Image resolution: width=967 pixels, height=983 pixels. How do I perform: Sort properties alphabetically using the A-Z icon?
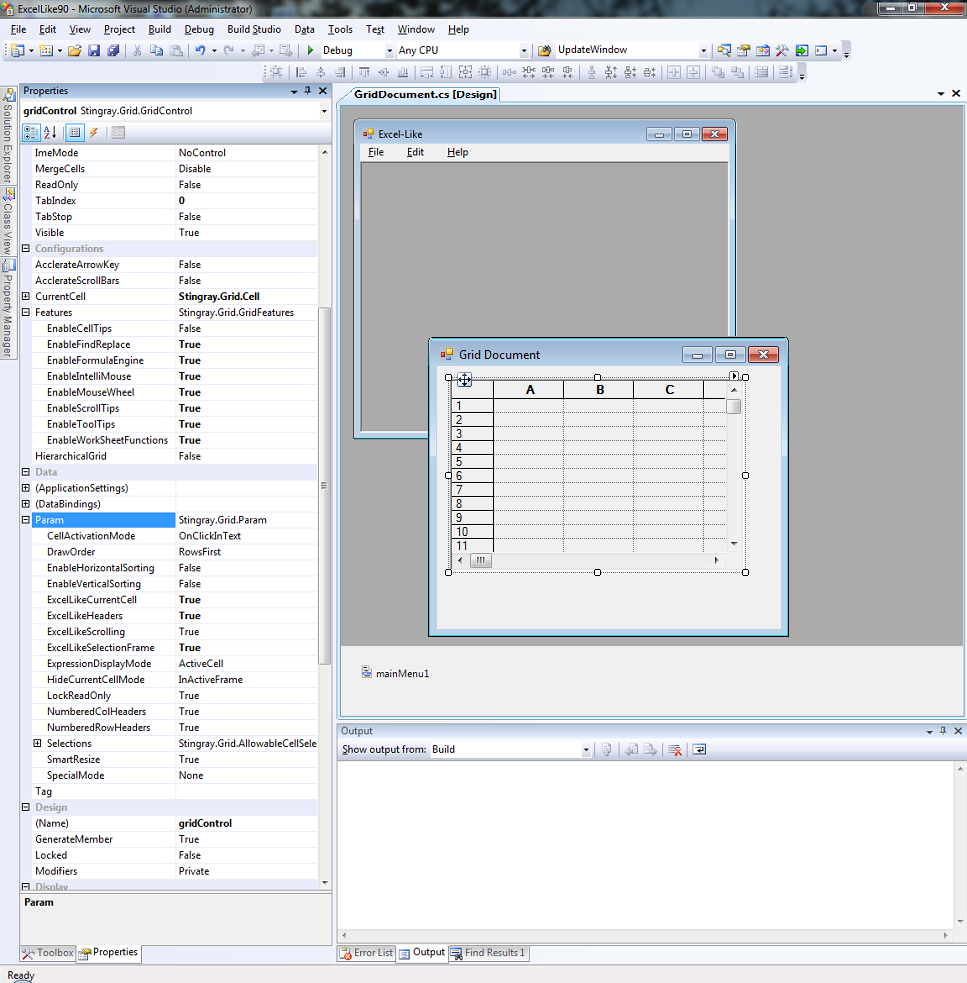point(50,132)
